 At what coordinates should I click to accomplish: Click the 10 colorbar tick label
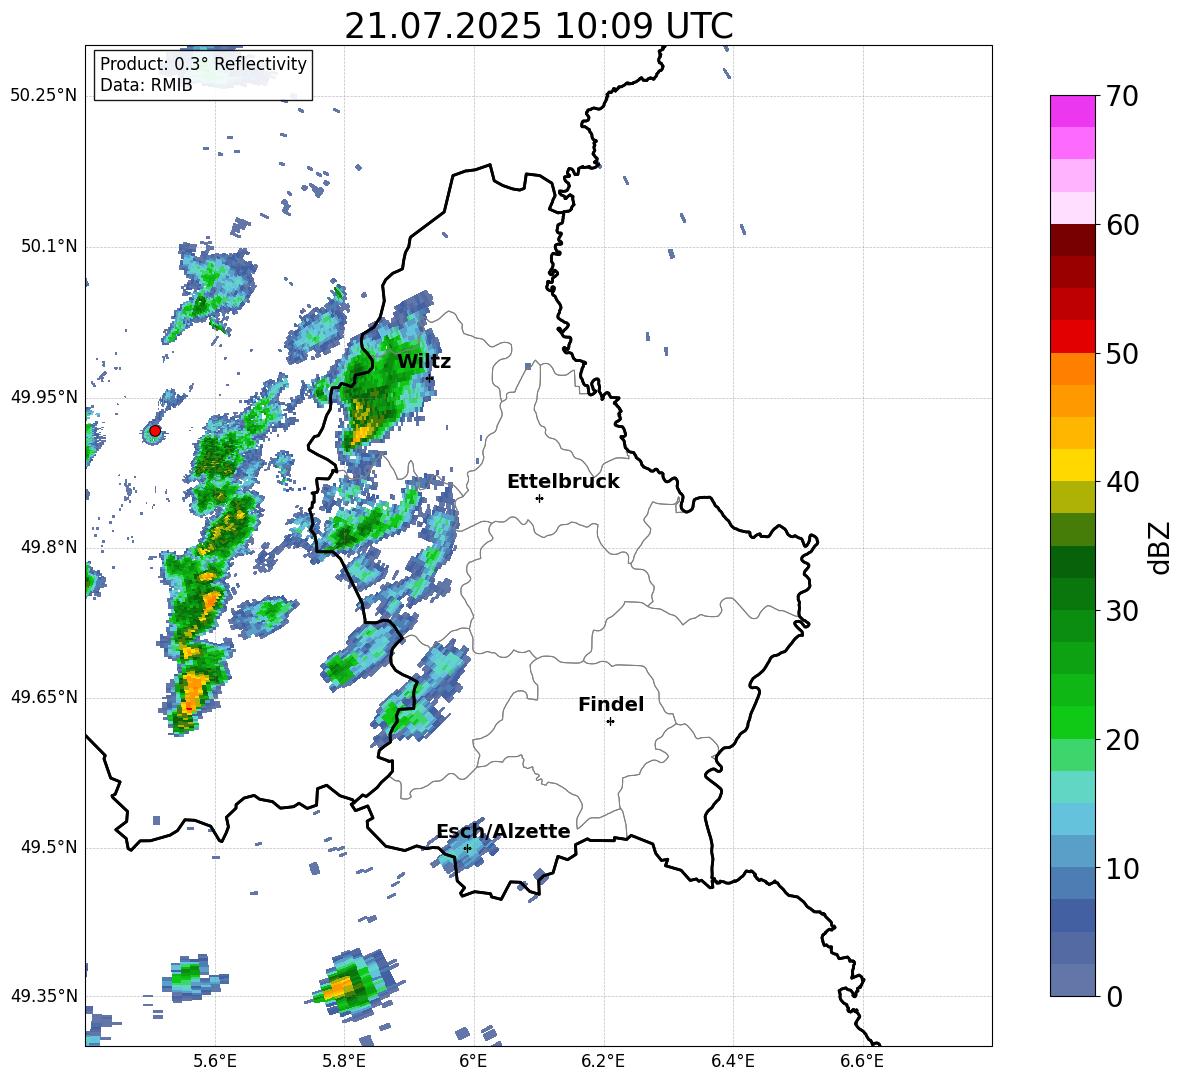click(1122, 869)
